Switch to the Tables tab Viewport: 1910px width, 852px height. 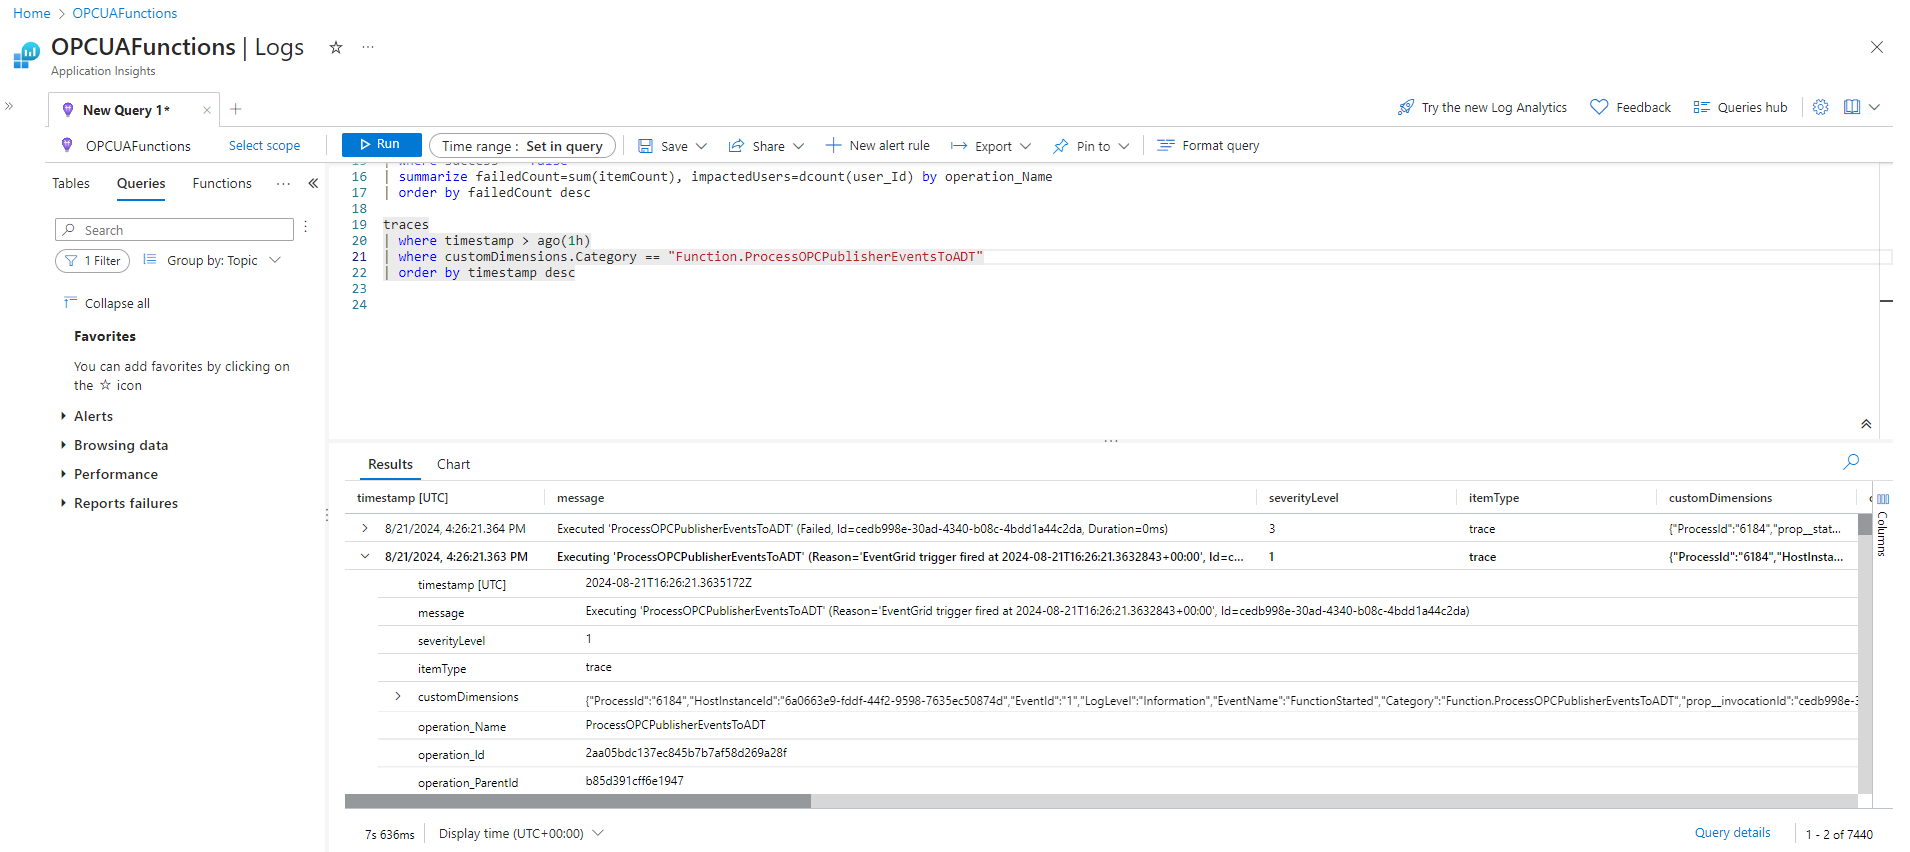tap(71, 184)
